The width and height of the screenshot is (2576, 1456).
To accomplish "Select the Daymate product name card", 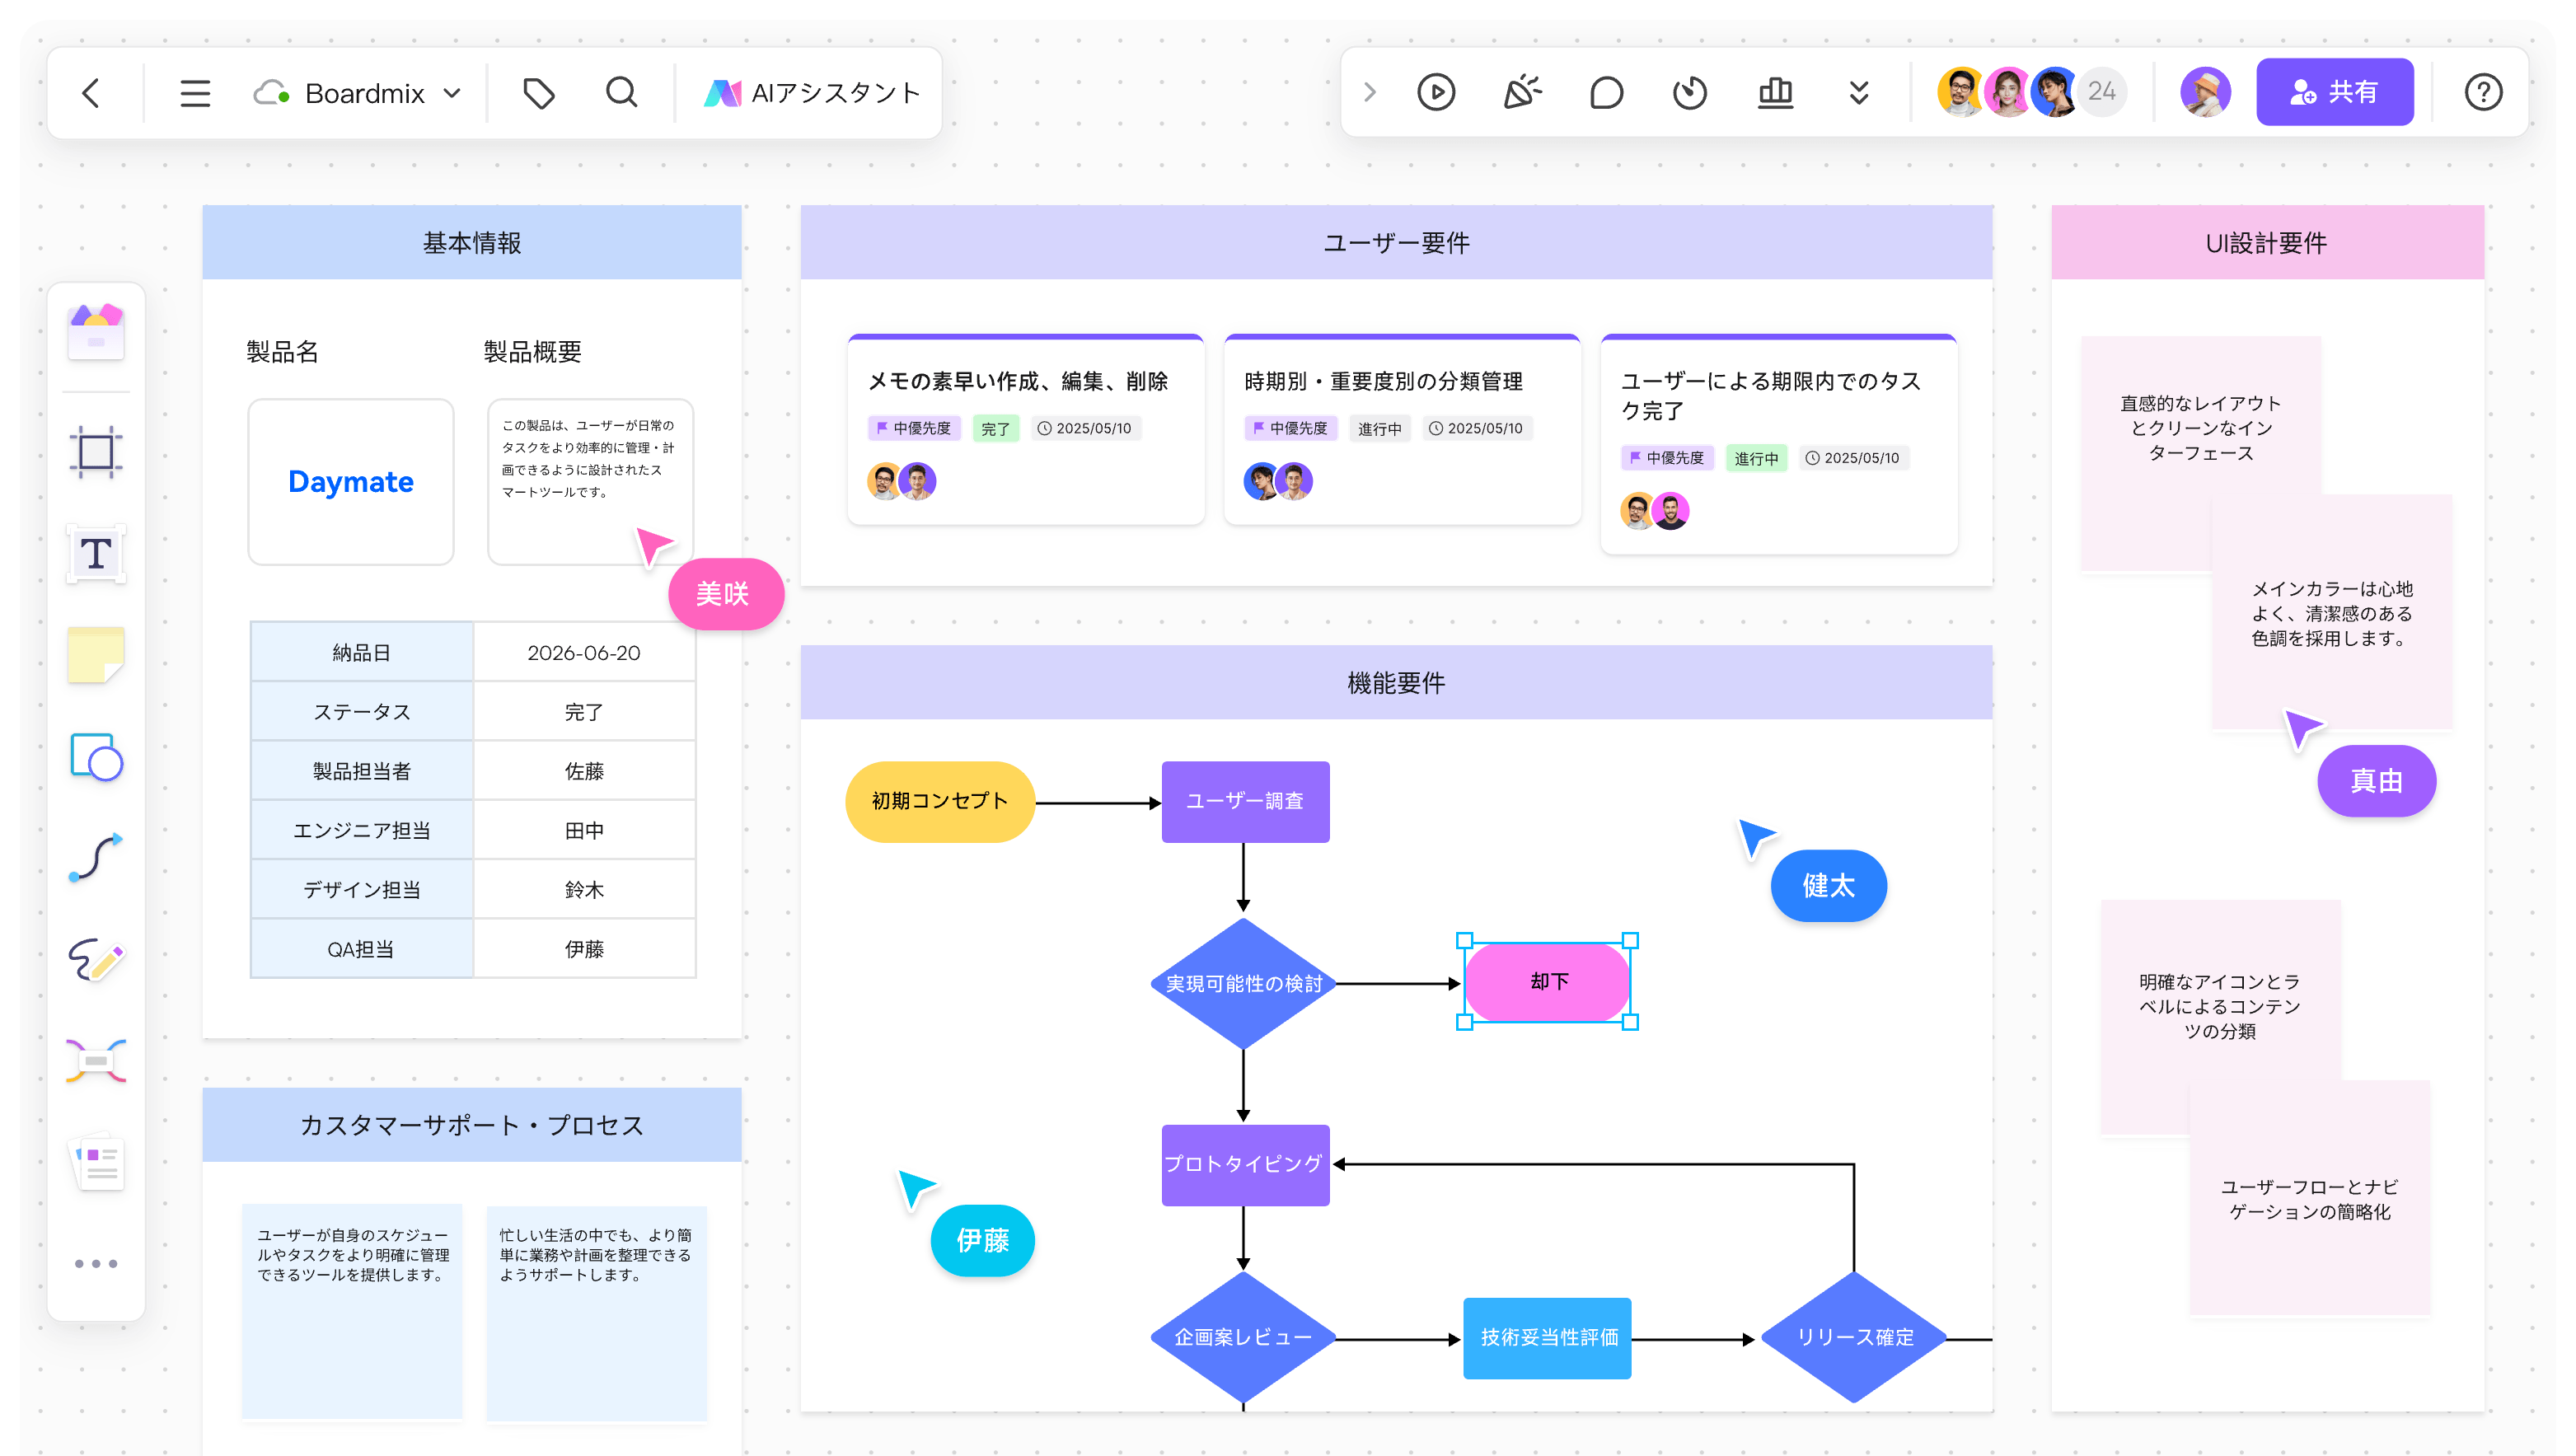I will pyautogui.click(x=351, y=482).
